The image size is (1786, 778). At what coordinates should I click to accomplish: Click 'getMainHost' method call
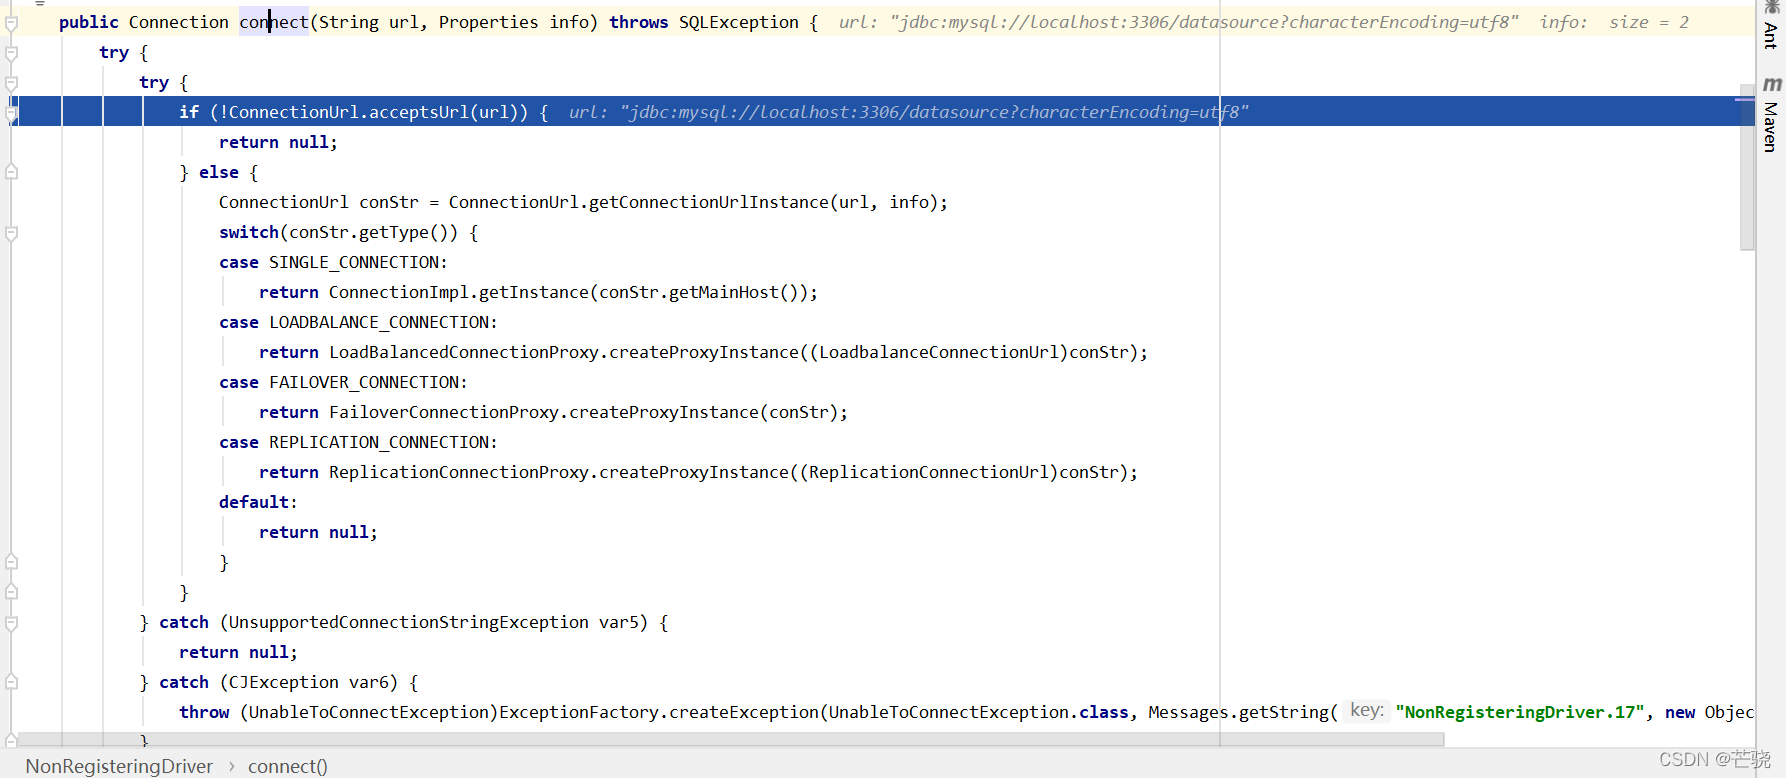(724, 292)
